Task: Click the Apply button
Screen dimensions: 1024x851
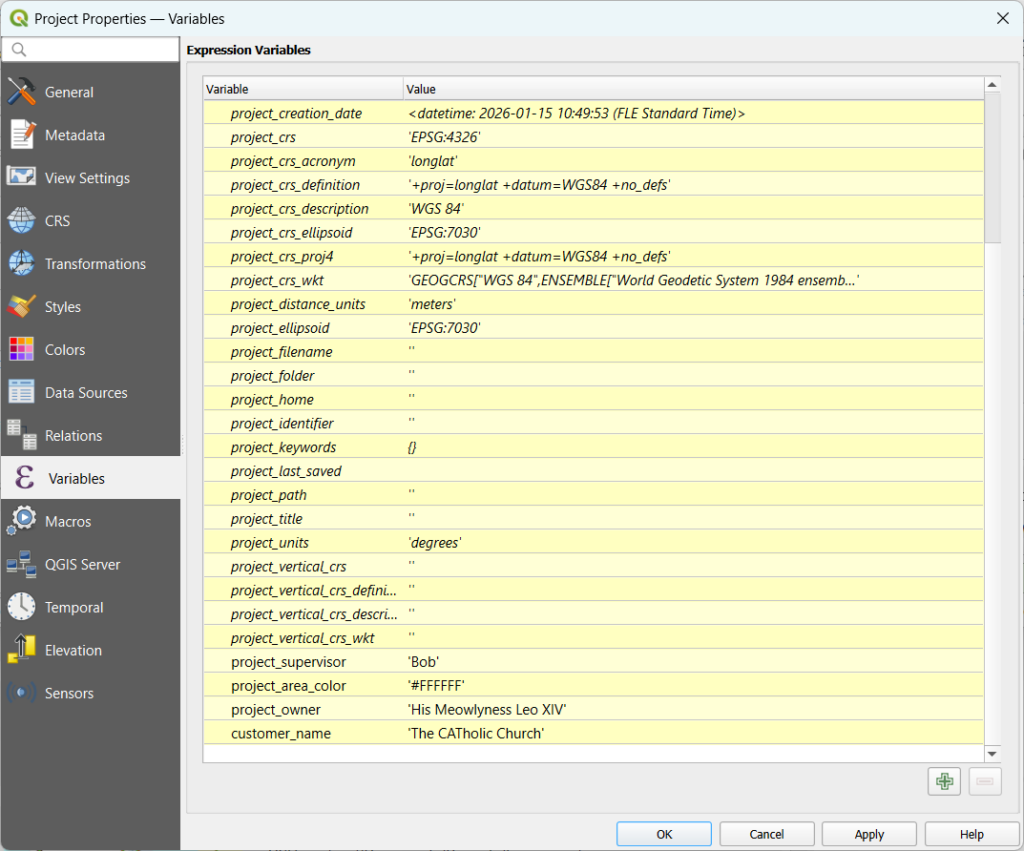Action: [x=869, y=834]
